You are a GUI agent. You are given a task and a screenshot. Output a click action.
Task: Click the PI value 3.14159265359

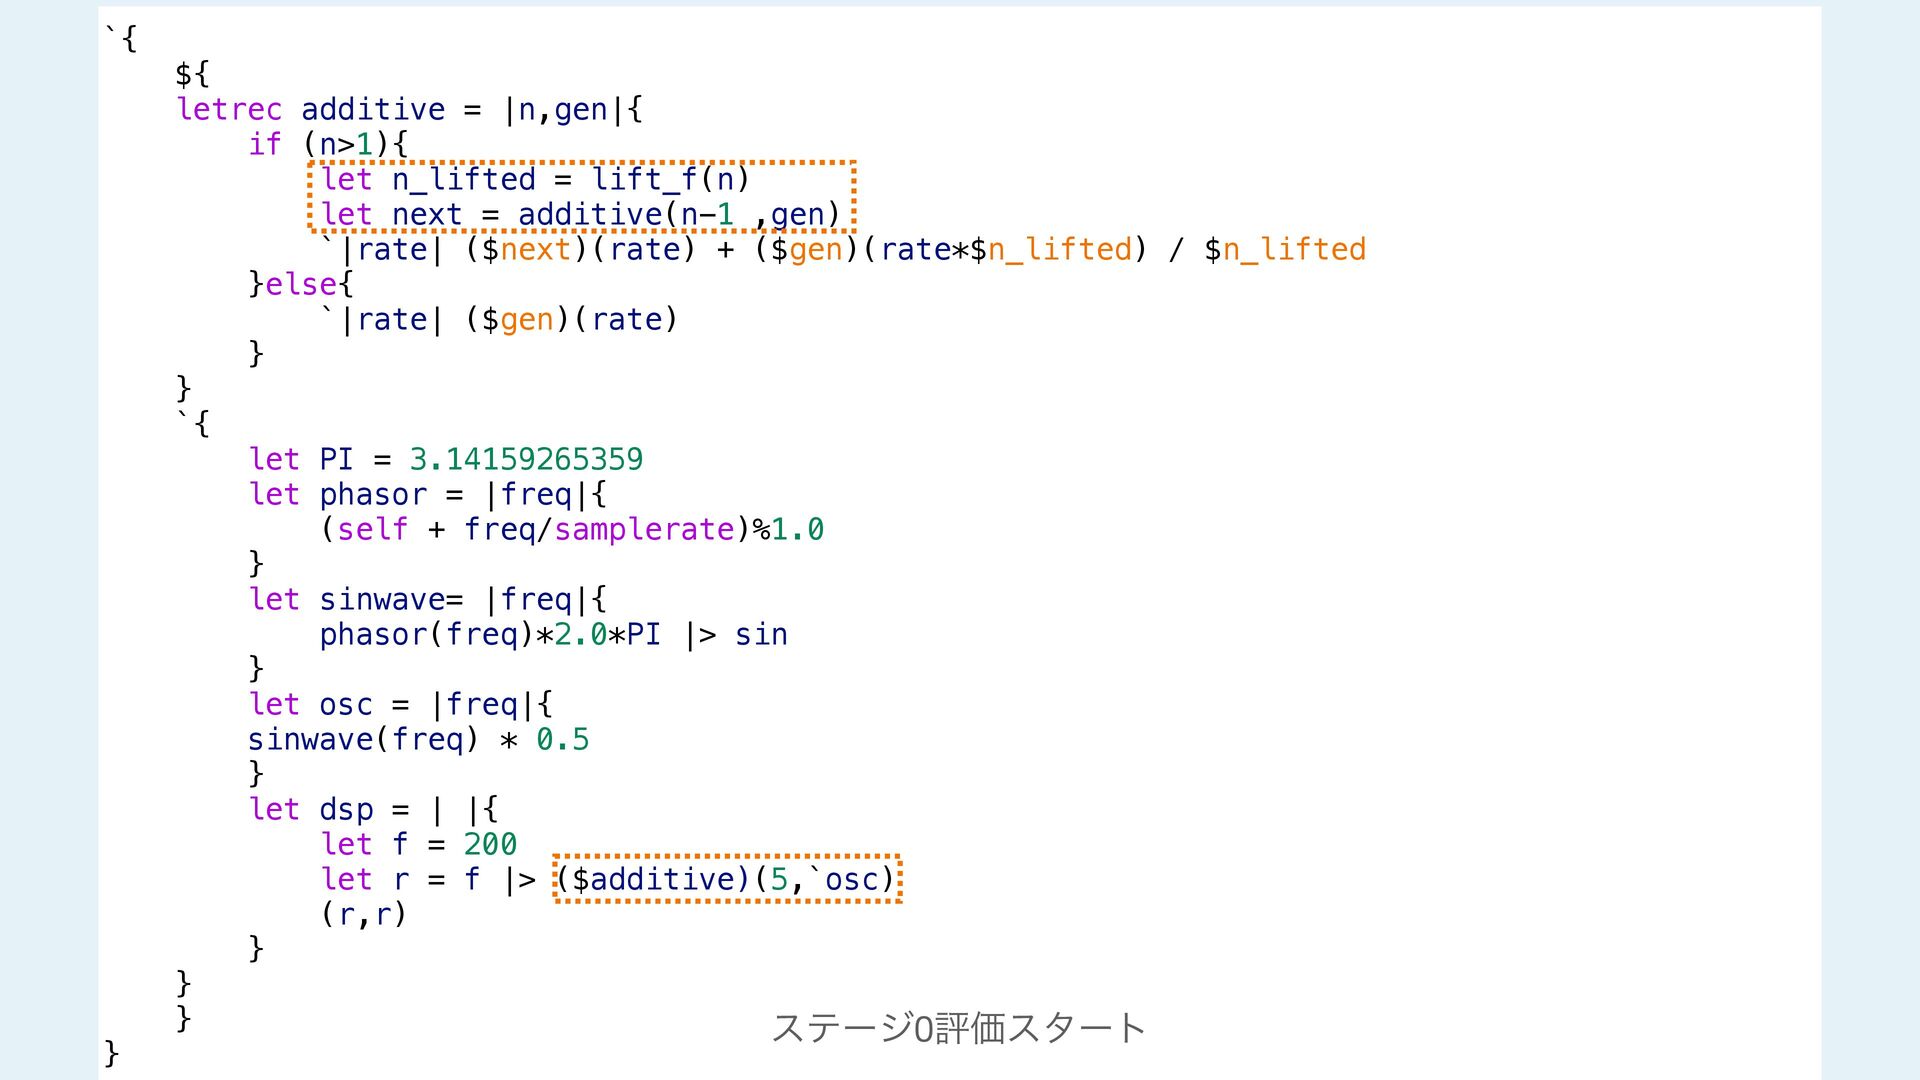click(x=526, y=459)
